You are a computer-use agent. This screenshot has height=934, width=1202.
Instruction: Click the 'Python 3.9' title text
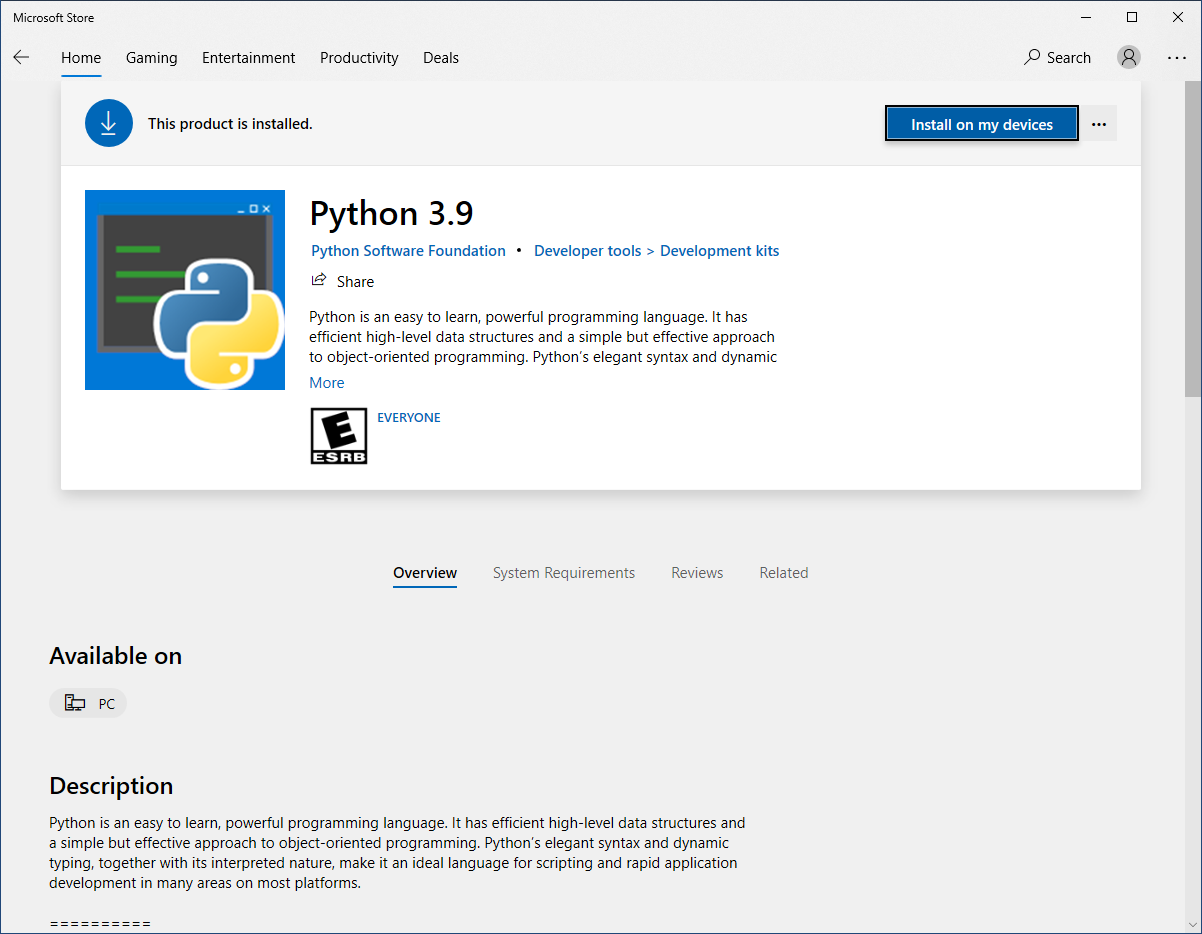(x=392, y=213)
